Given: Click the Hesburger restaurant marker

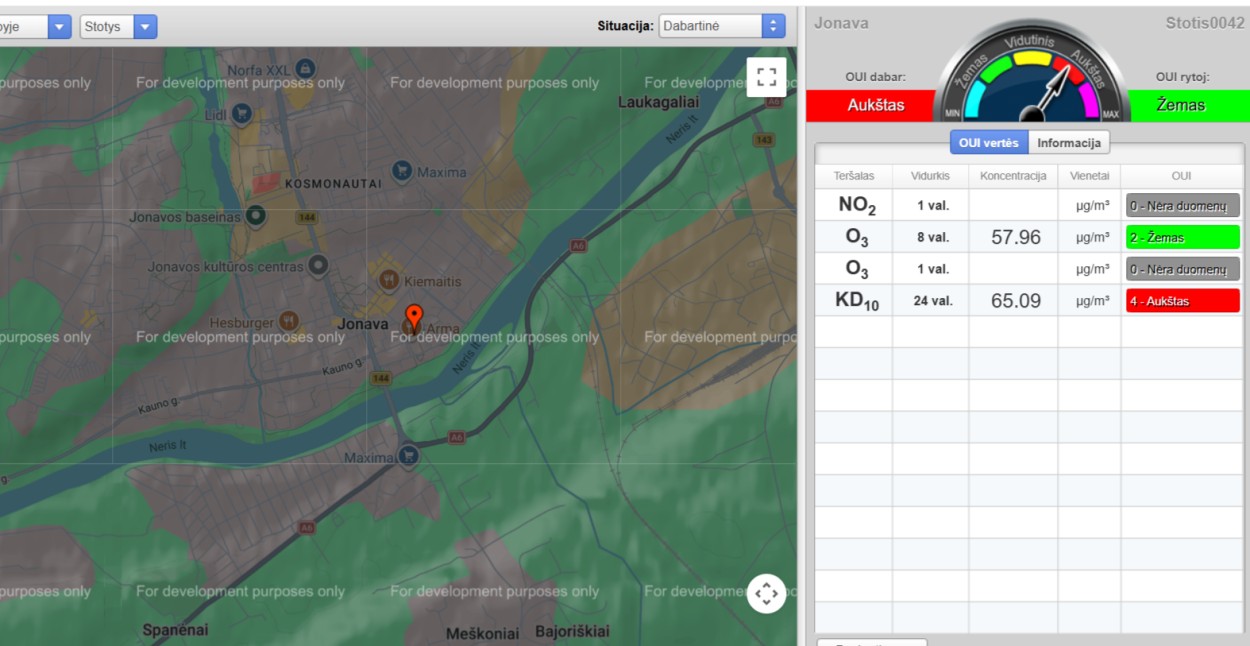Looking at the screenshot, I should (x=289, y=322).
